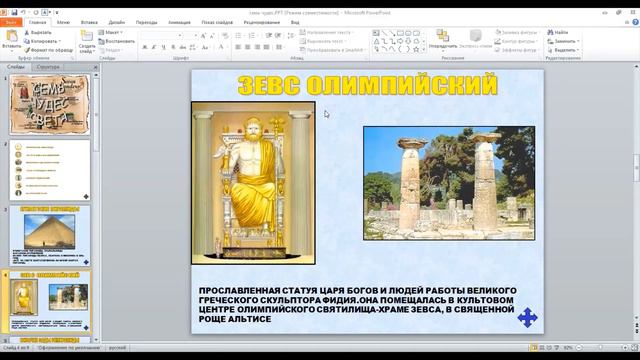Image resolution: width=640 pixels, height=360 pixels.
Task: Expand the Макет layout dropdown
Action: tap(110, 32)
